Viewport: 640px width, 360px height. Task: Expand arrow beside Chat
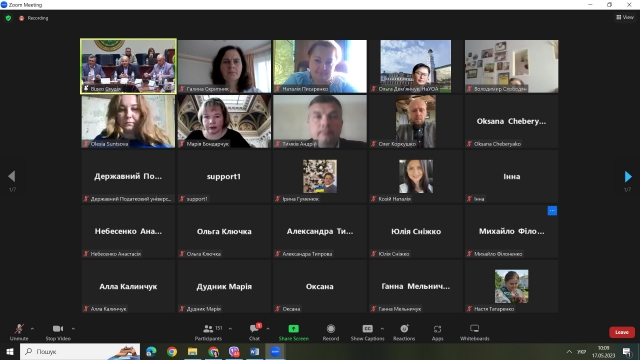(268, 329)
